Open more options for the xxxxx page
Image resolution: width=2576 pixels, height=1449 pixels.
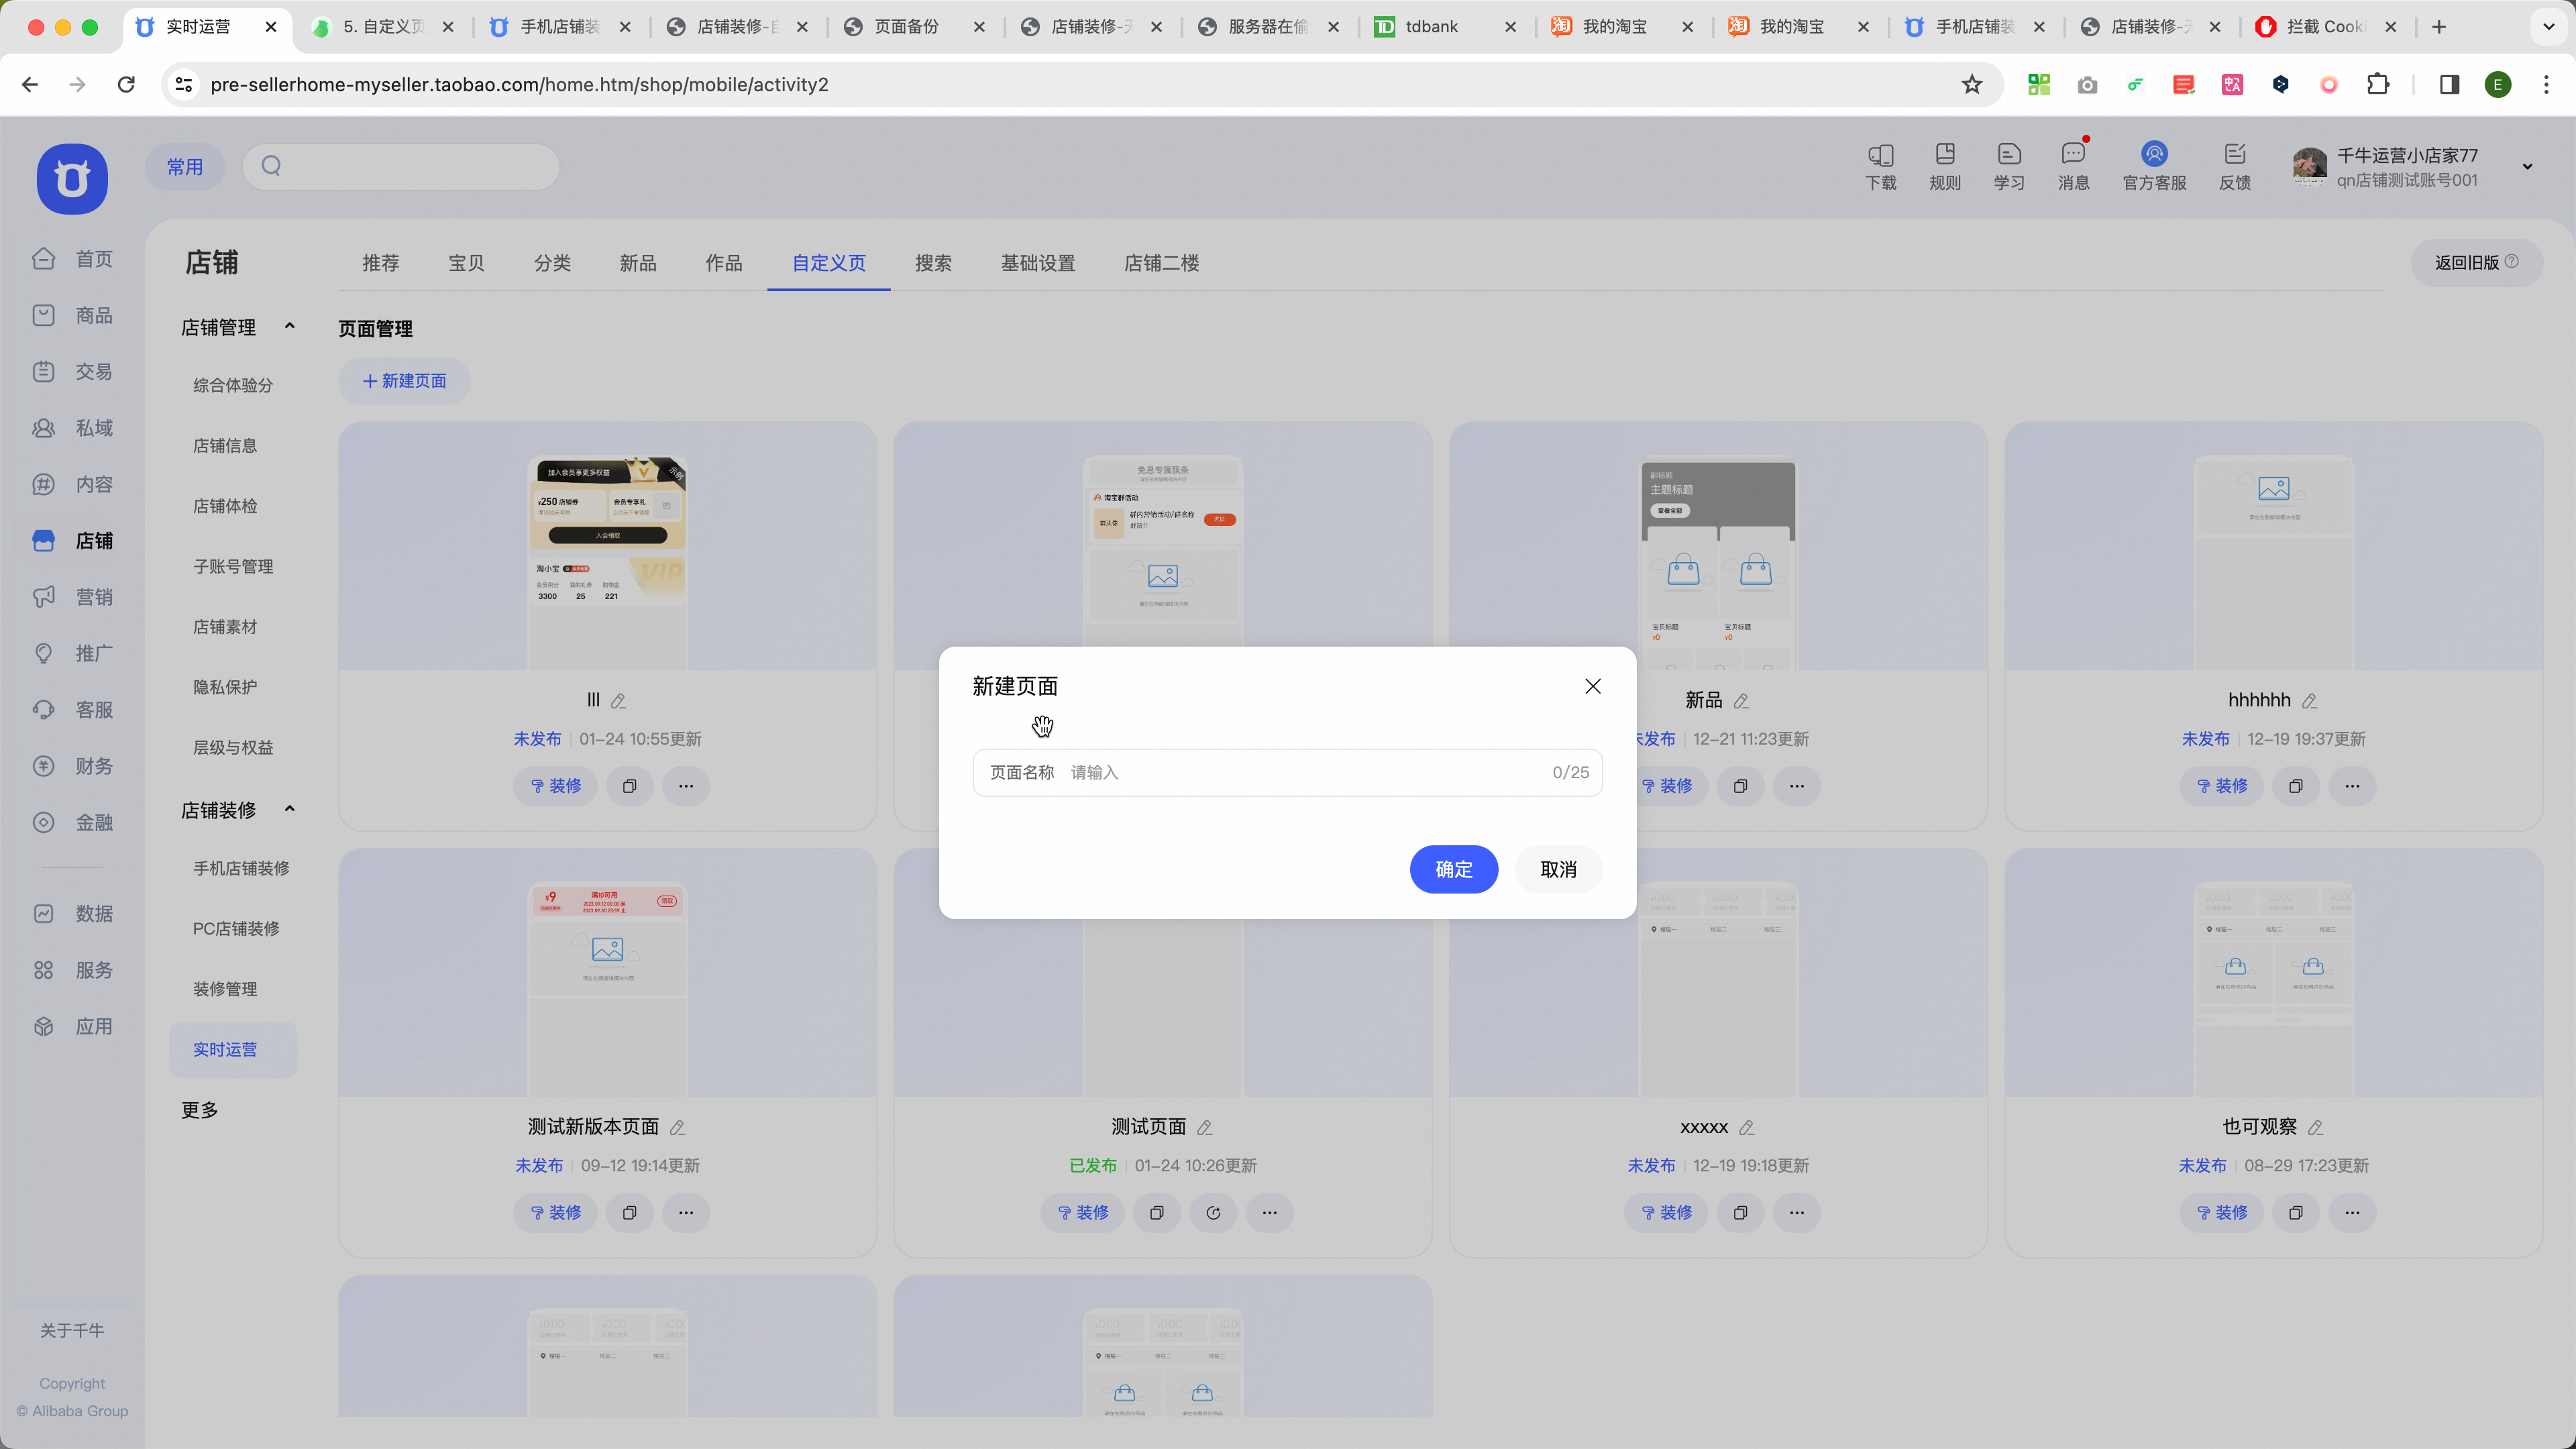click(1796, 1213)
